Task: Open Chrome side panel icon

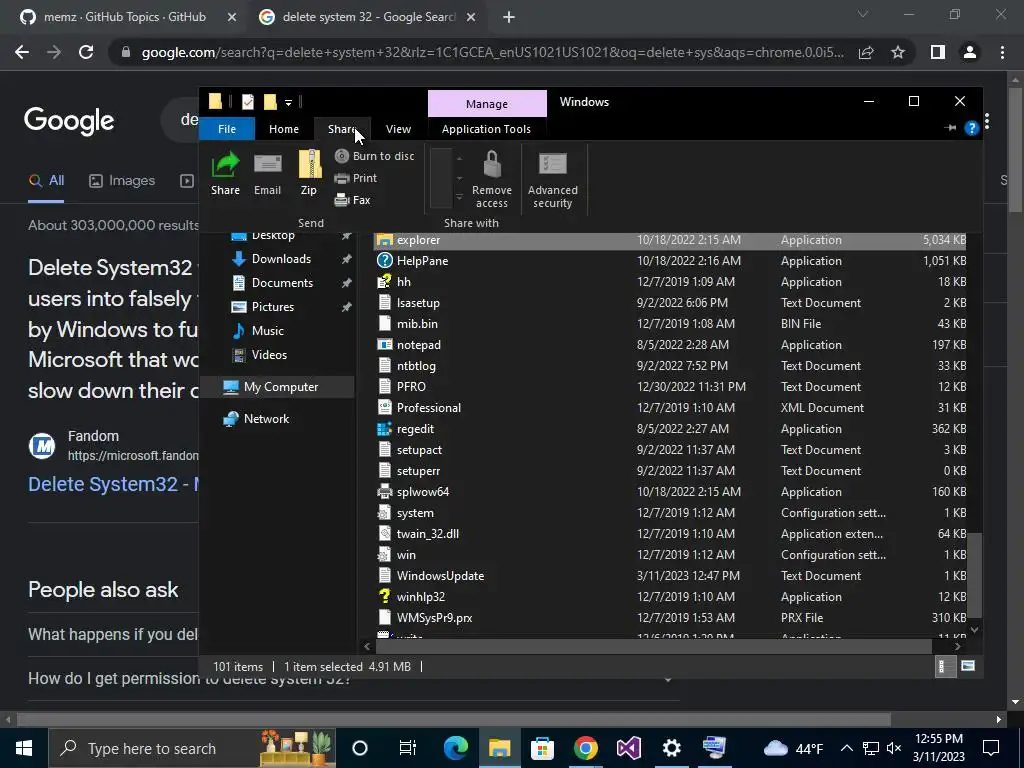Action: [x=938, y=52]
